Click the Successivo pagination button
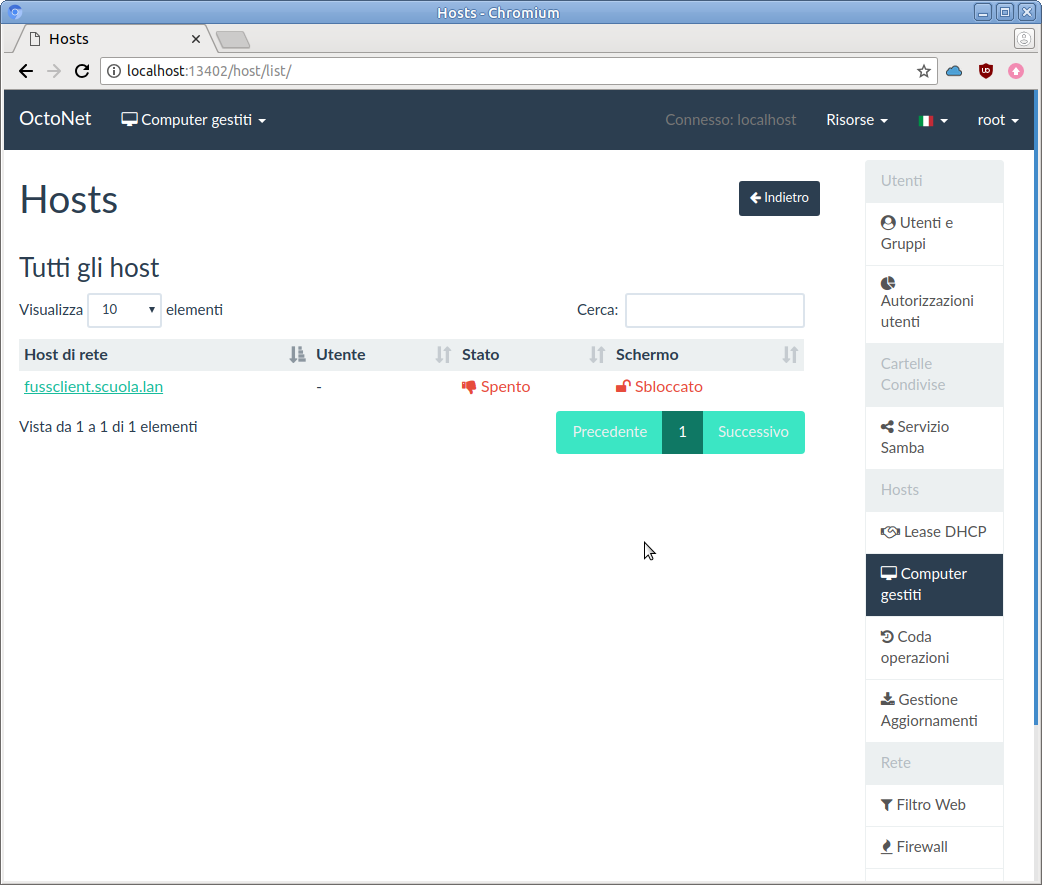Screen dimensions: 1042x885 (754, 432)
